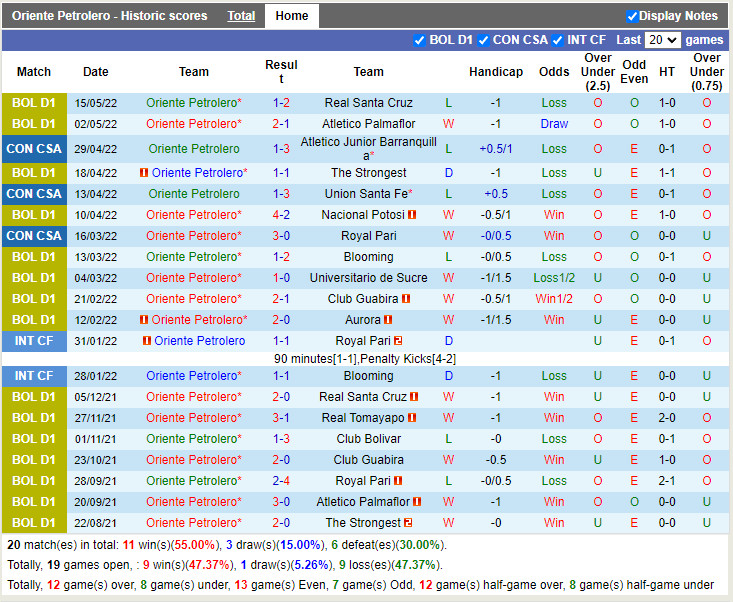The image size is (733, 602).
Task: Uncheck the BOL D1 league filter
Action: (x=420, y=40)
